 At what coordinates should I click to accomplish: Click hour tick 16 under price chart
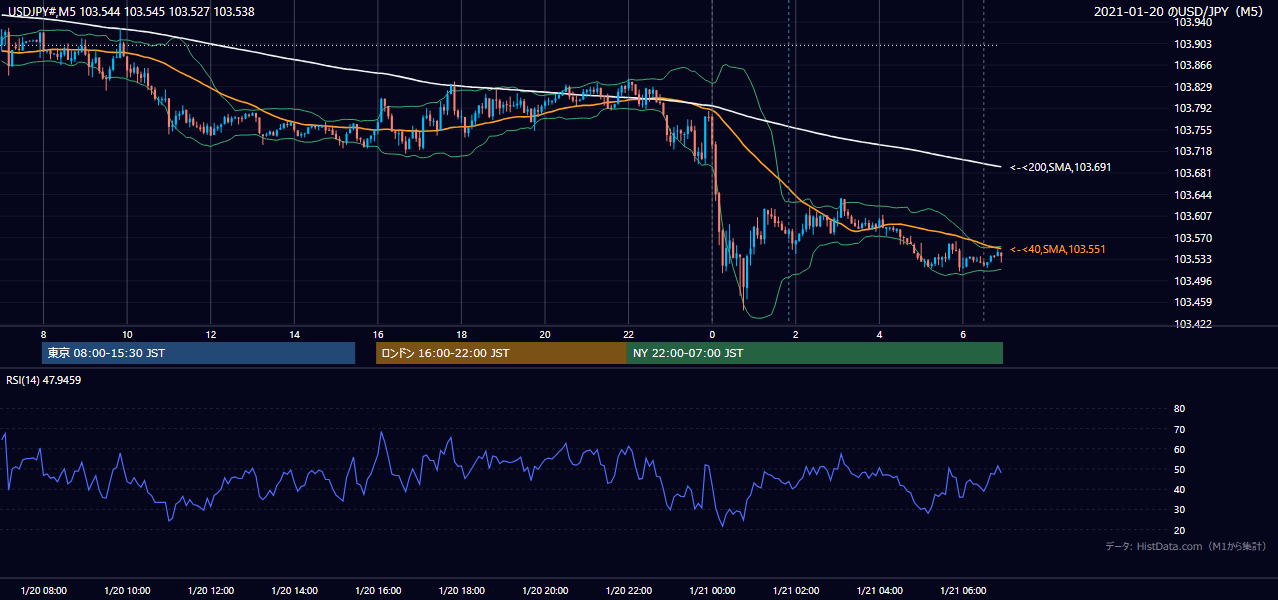click(377, 334)
